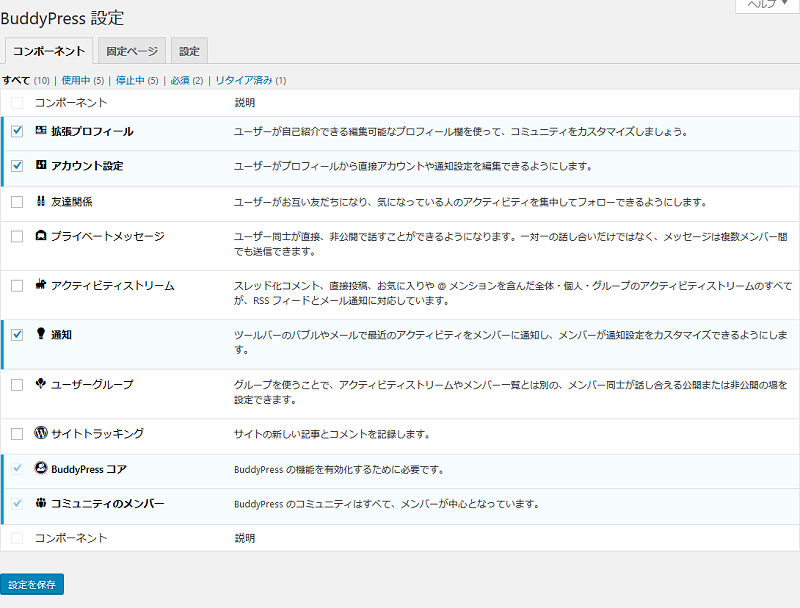Image resolution: width=800 pixels, height=608 pixels.
Task: Enable the ユーザーグループ checkbox
Action: tap(17, 385)
